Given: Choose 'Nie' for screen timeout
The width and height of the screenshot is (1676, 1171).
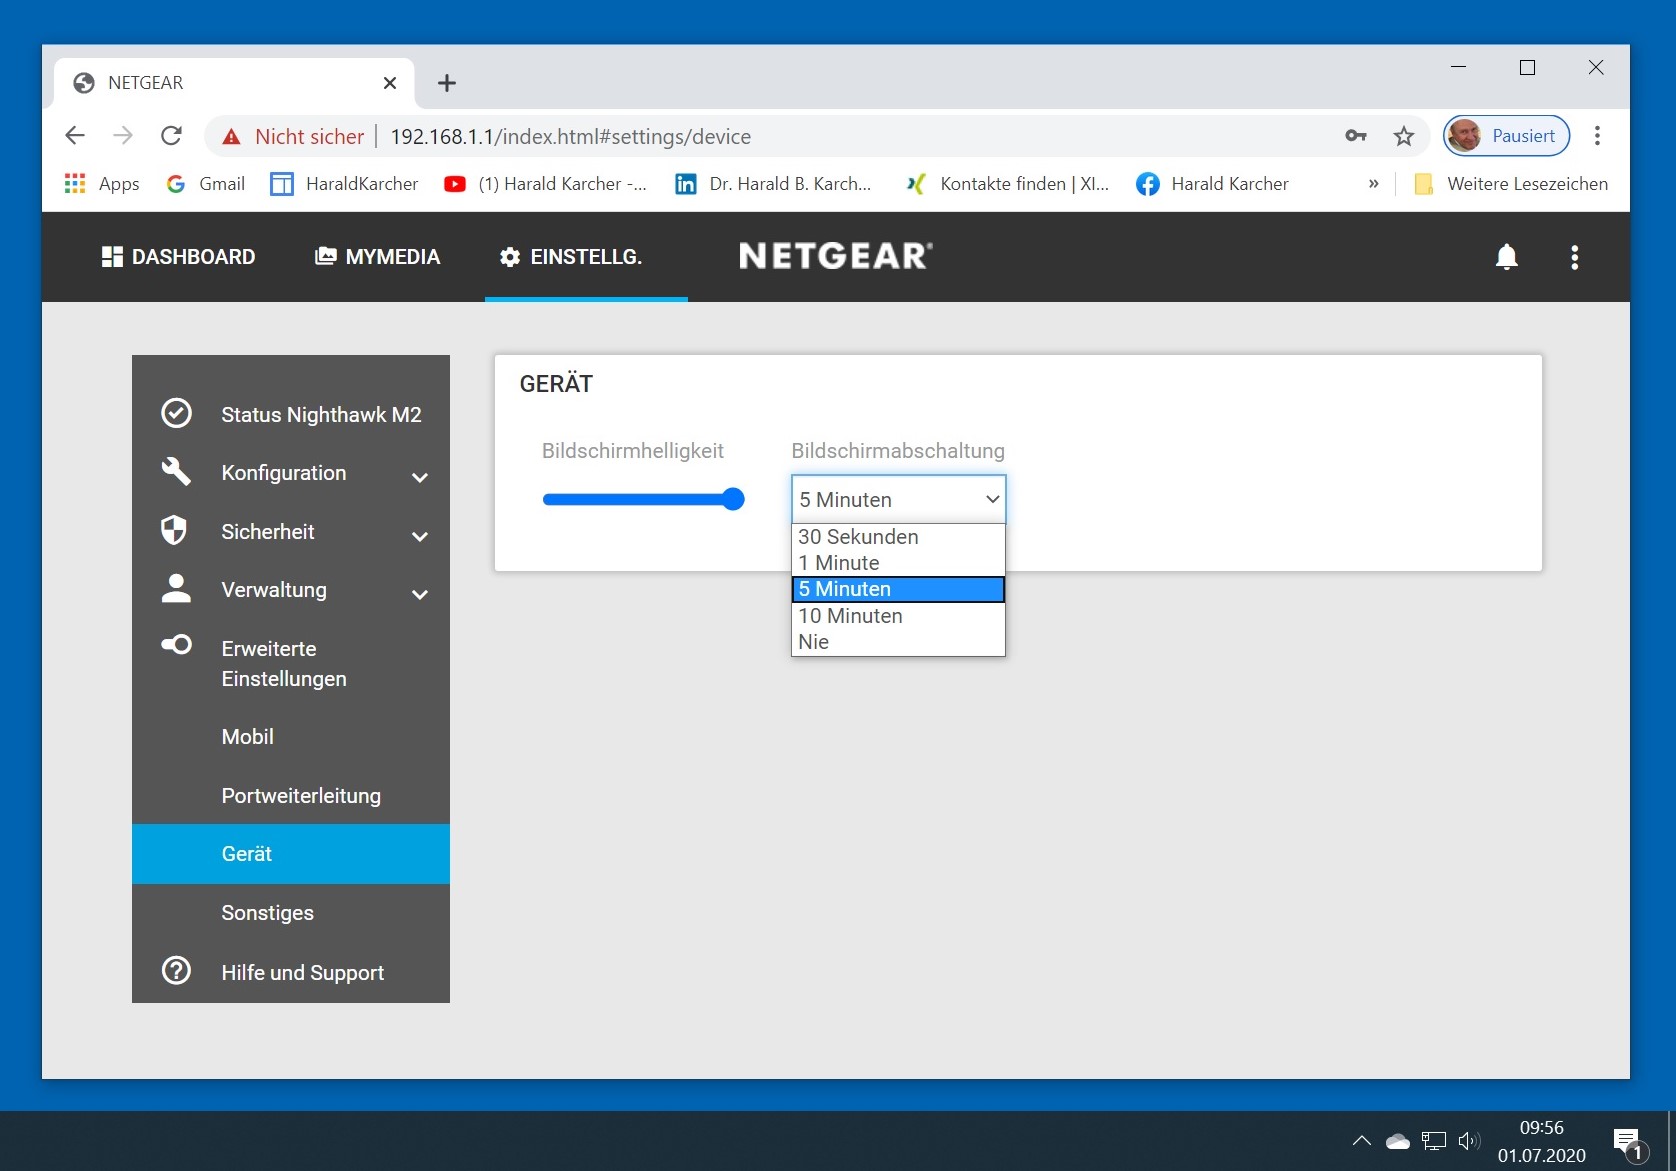Looking at the screenshot, I should (x=814, y=642).
